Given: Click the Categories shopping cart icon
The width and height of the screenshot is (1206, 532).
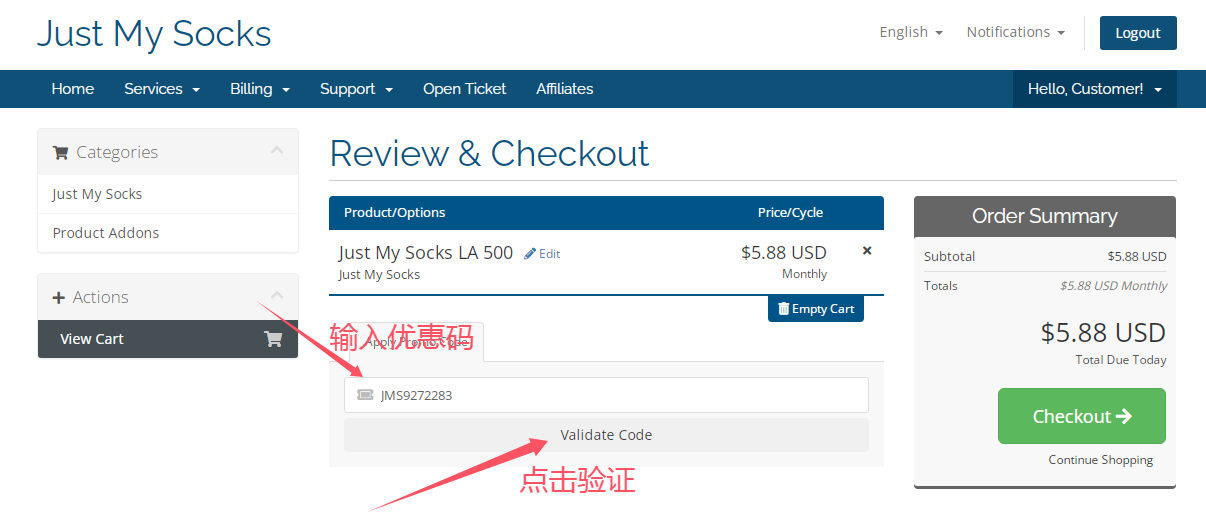Looking at the screenshot, I should (x=60, y=153).
